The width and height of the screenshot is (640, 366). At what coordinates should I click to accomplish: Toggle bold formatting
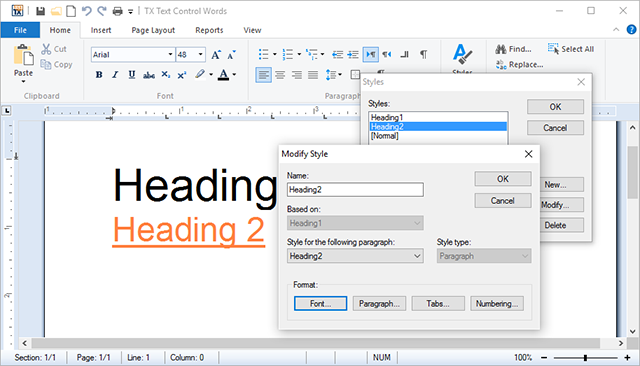(99, 75)
